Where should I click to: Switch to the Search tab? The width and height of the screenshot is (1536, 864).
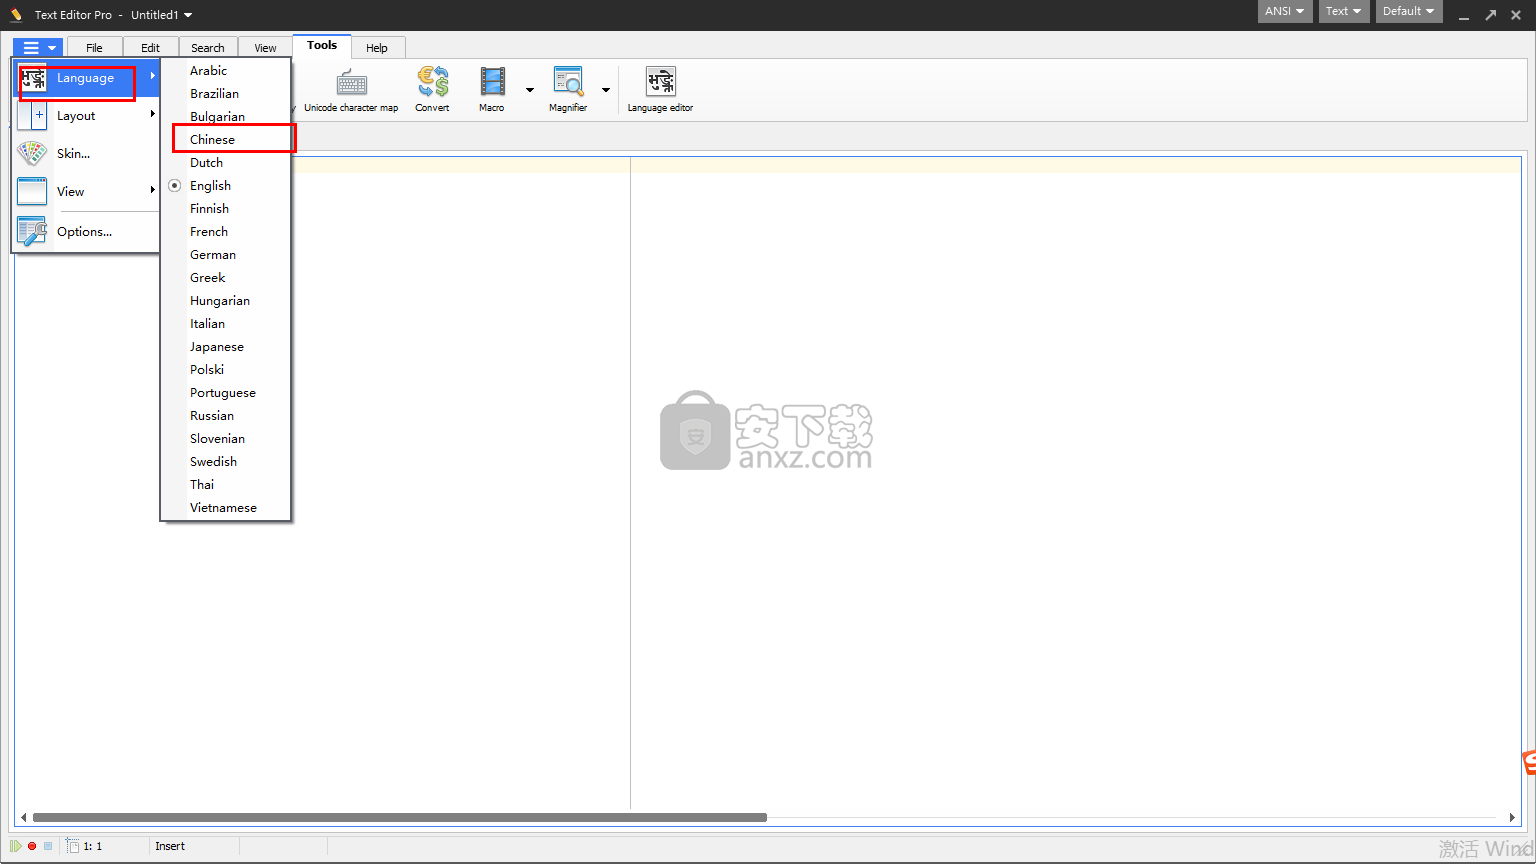(x=208, y=48)
